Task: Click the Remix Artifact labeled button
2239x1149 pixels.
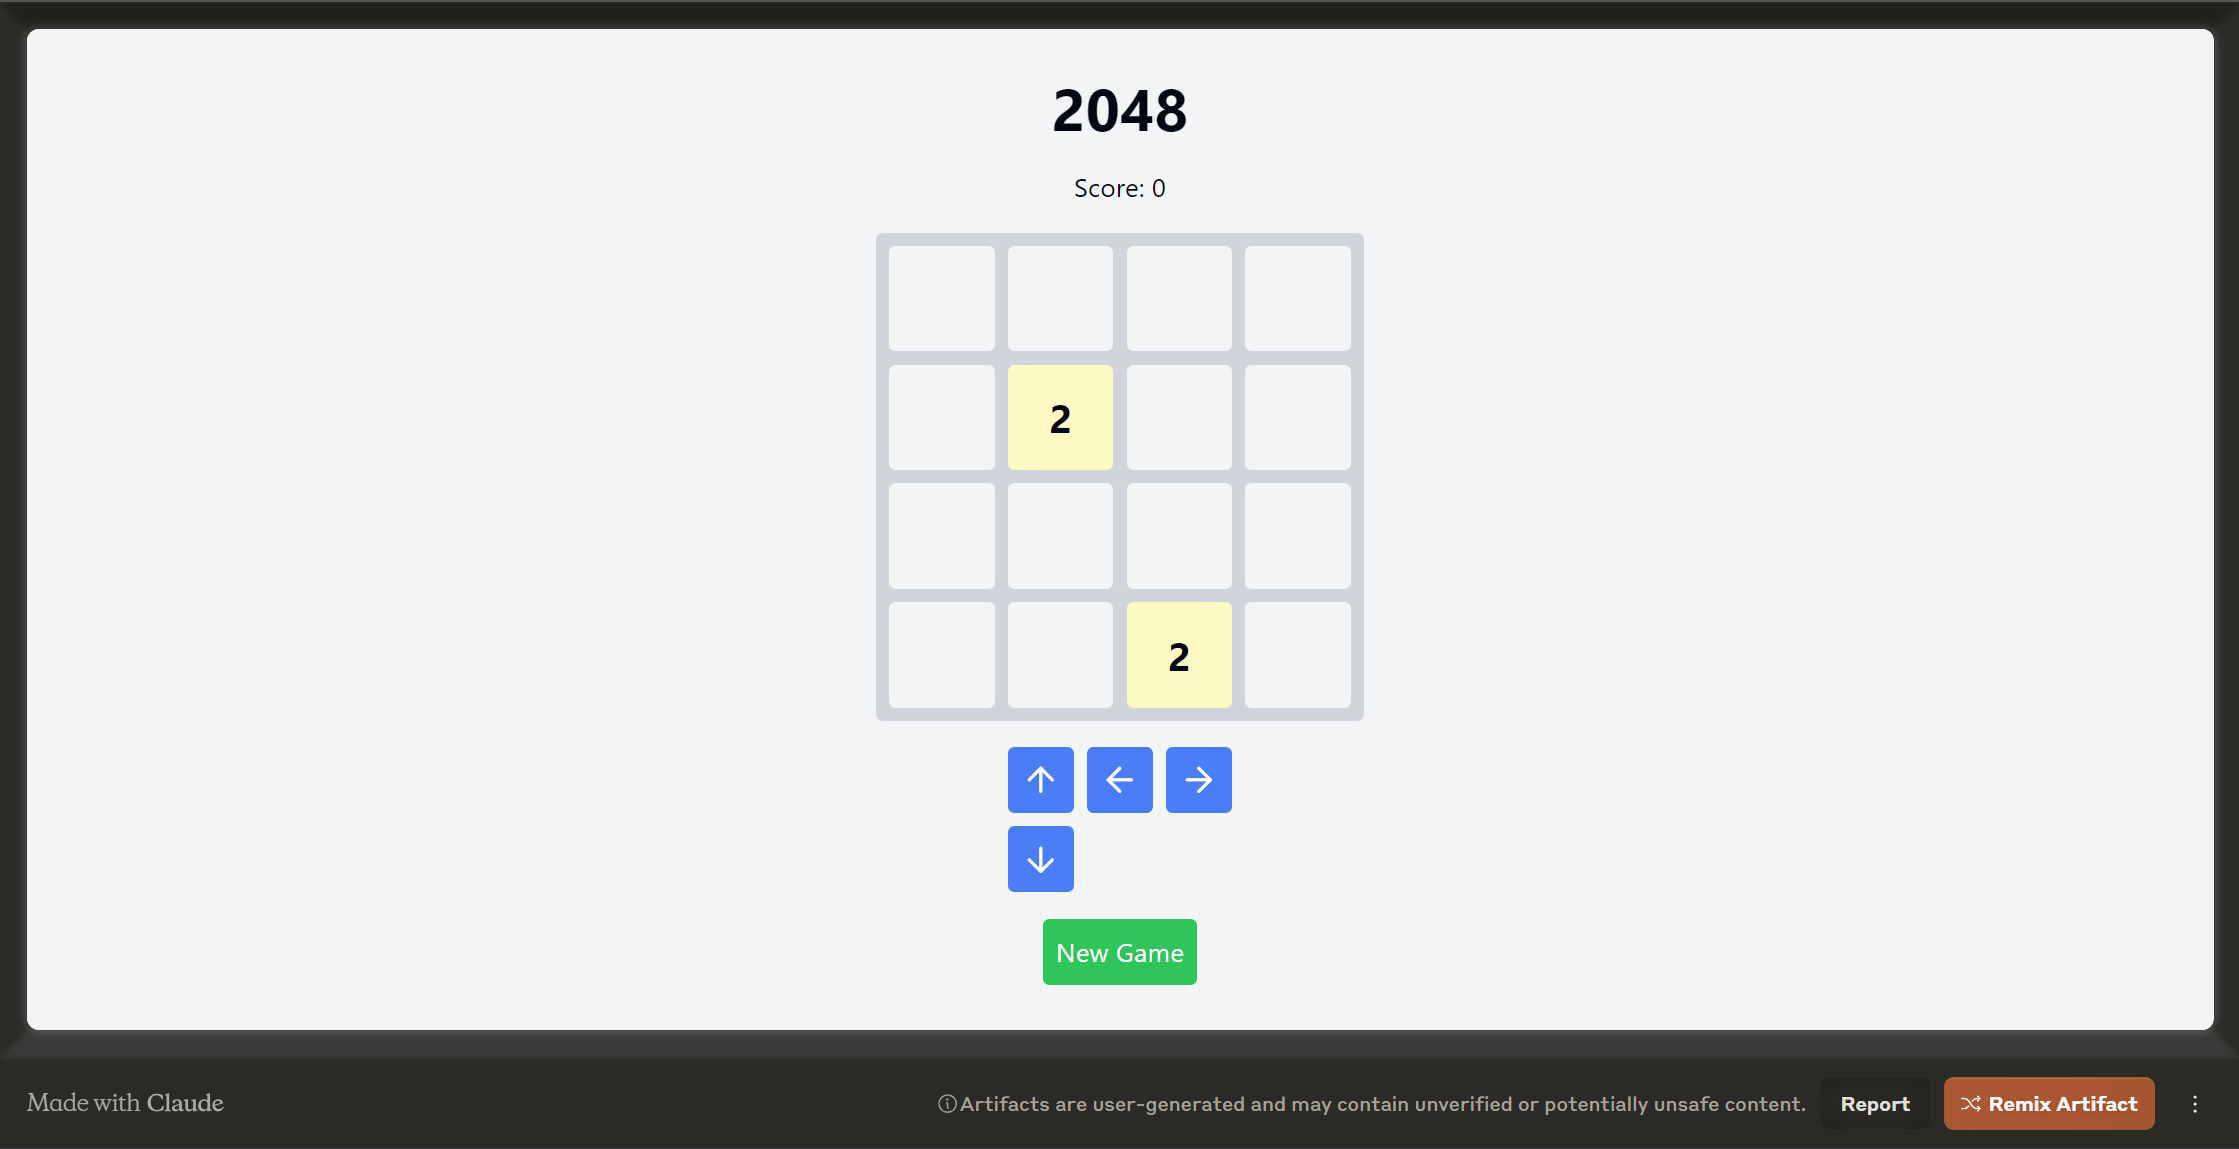Action: (x=2049, y=1102)
